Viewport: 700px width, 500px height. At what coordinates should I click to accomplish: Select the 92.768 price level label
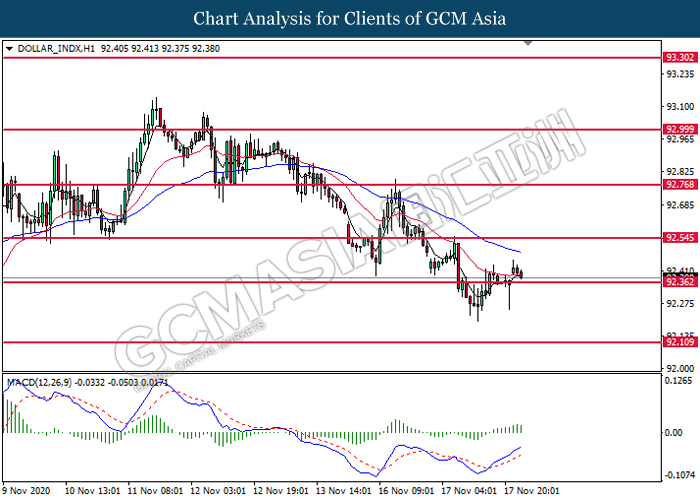[x=680, y=184]
